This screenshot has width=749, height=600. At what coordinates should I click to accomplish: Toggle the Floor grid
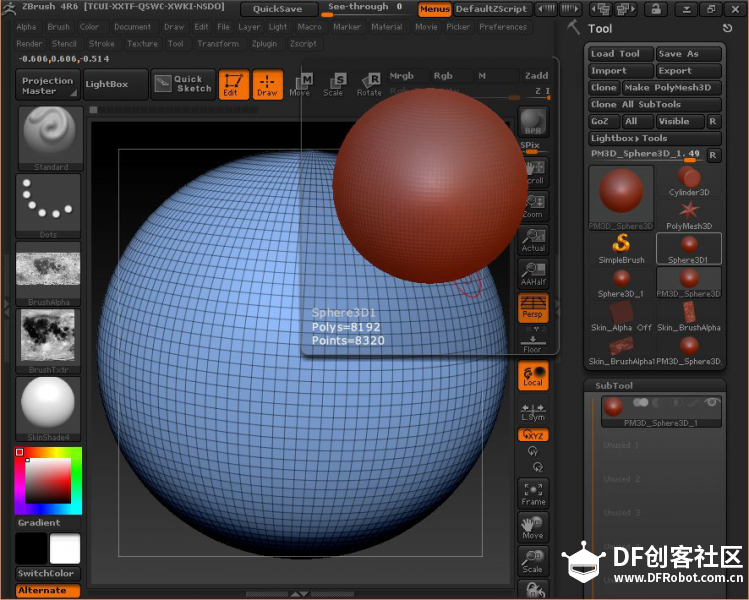(x=533, y=344)
